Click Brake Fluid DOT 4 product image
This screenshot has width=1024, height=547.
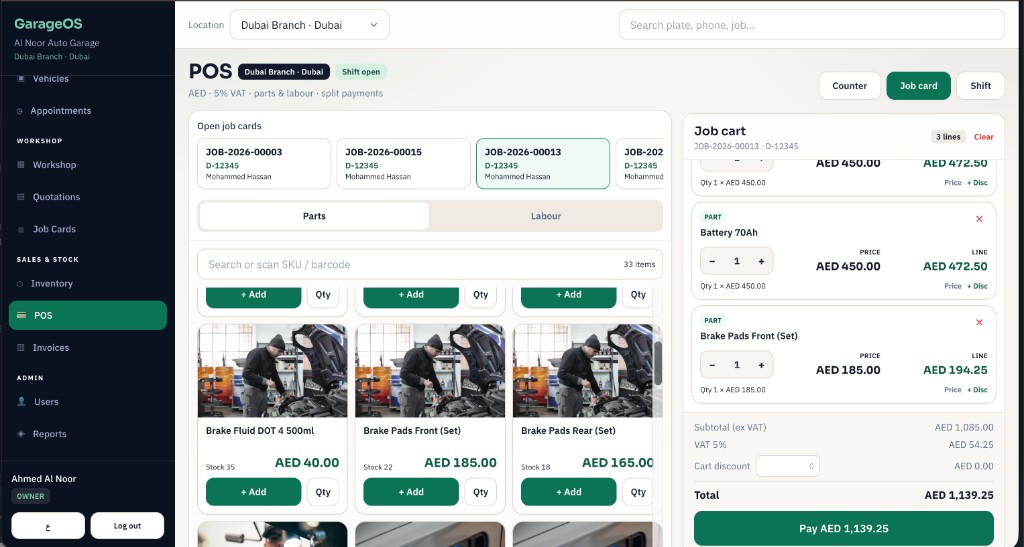pyautogui.click(x=273, y=371)
